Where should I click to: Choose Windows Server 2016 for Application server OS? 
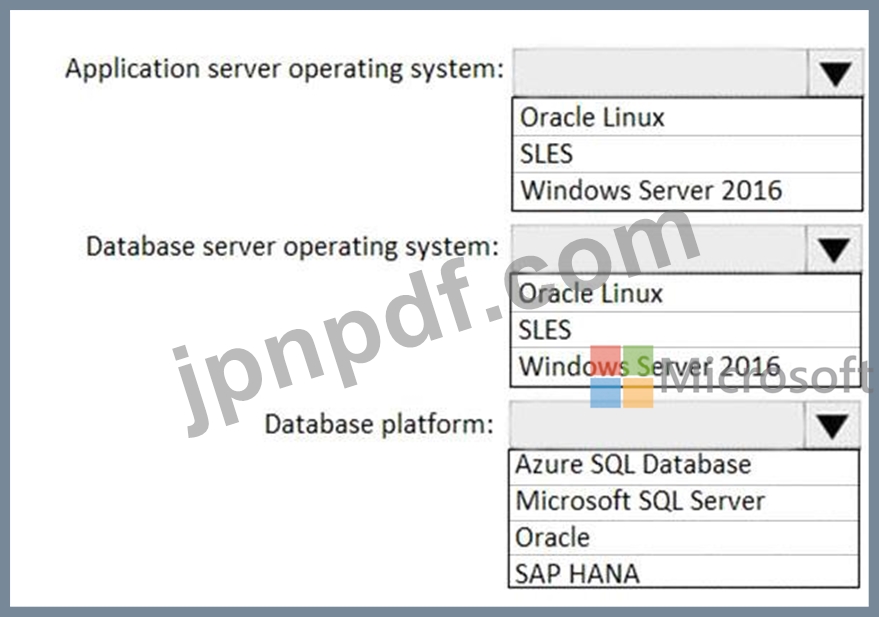(x=687, y=191)
